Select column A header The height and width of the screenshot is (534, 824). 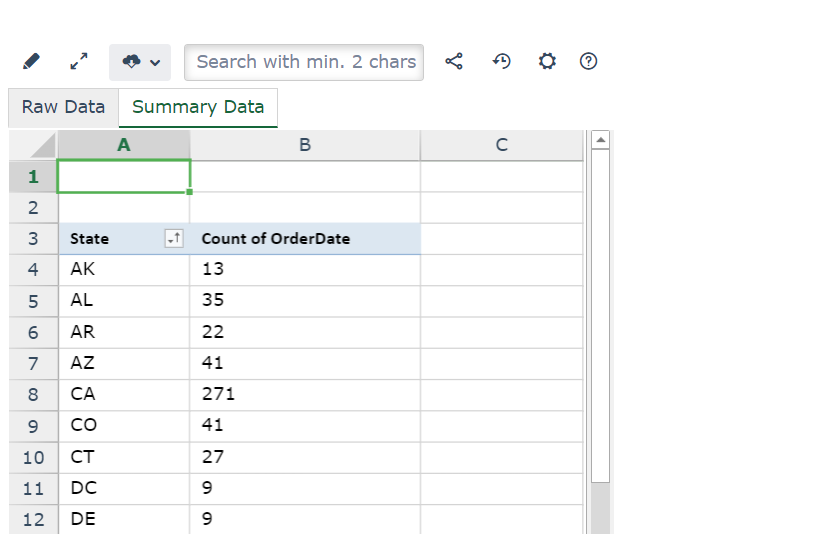coord(123,145)
